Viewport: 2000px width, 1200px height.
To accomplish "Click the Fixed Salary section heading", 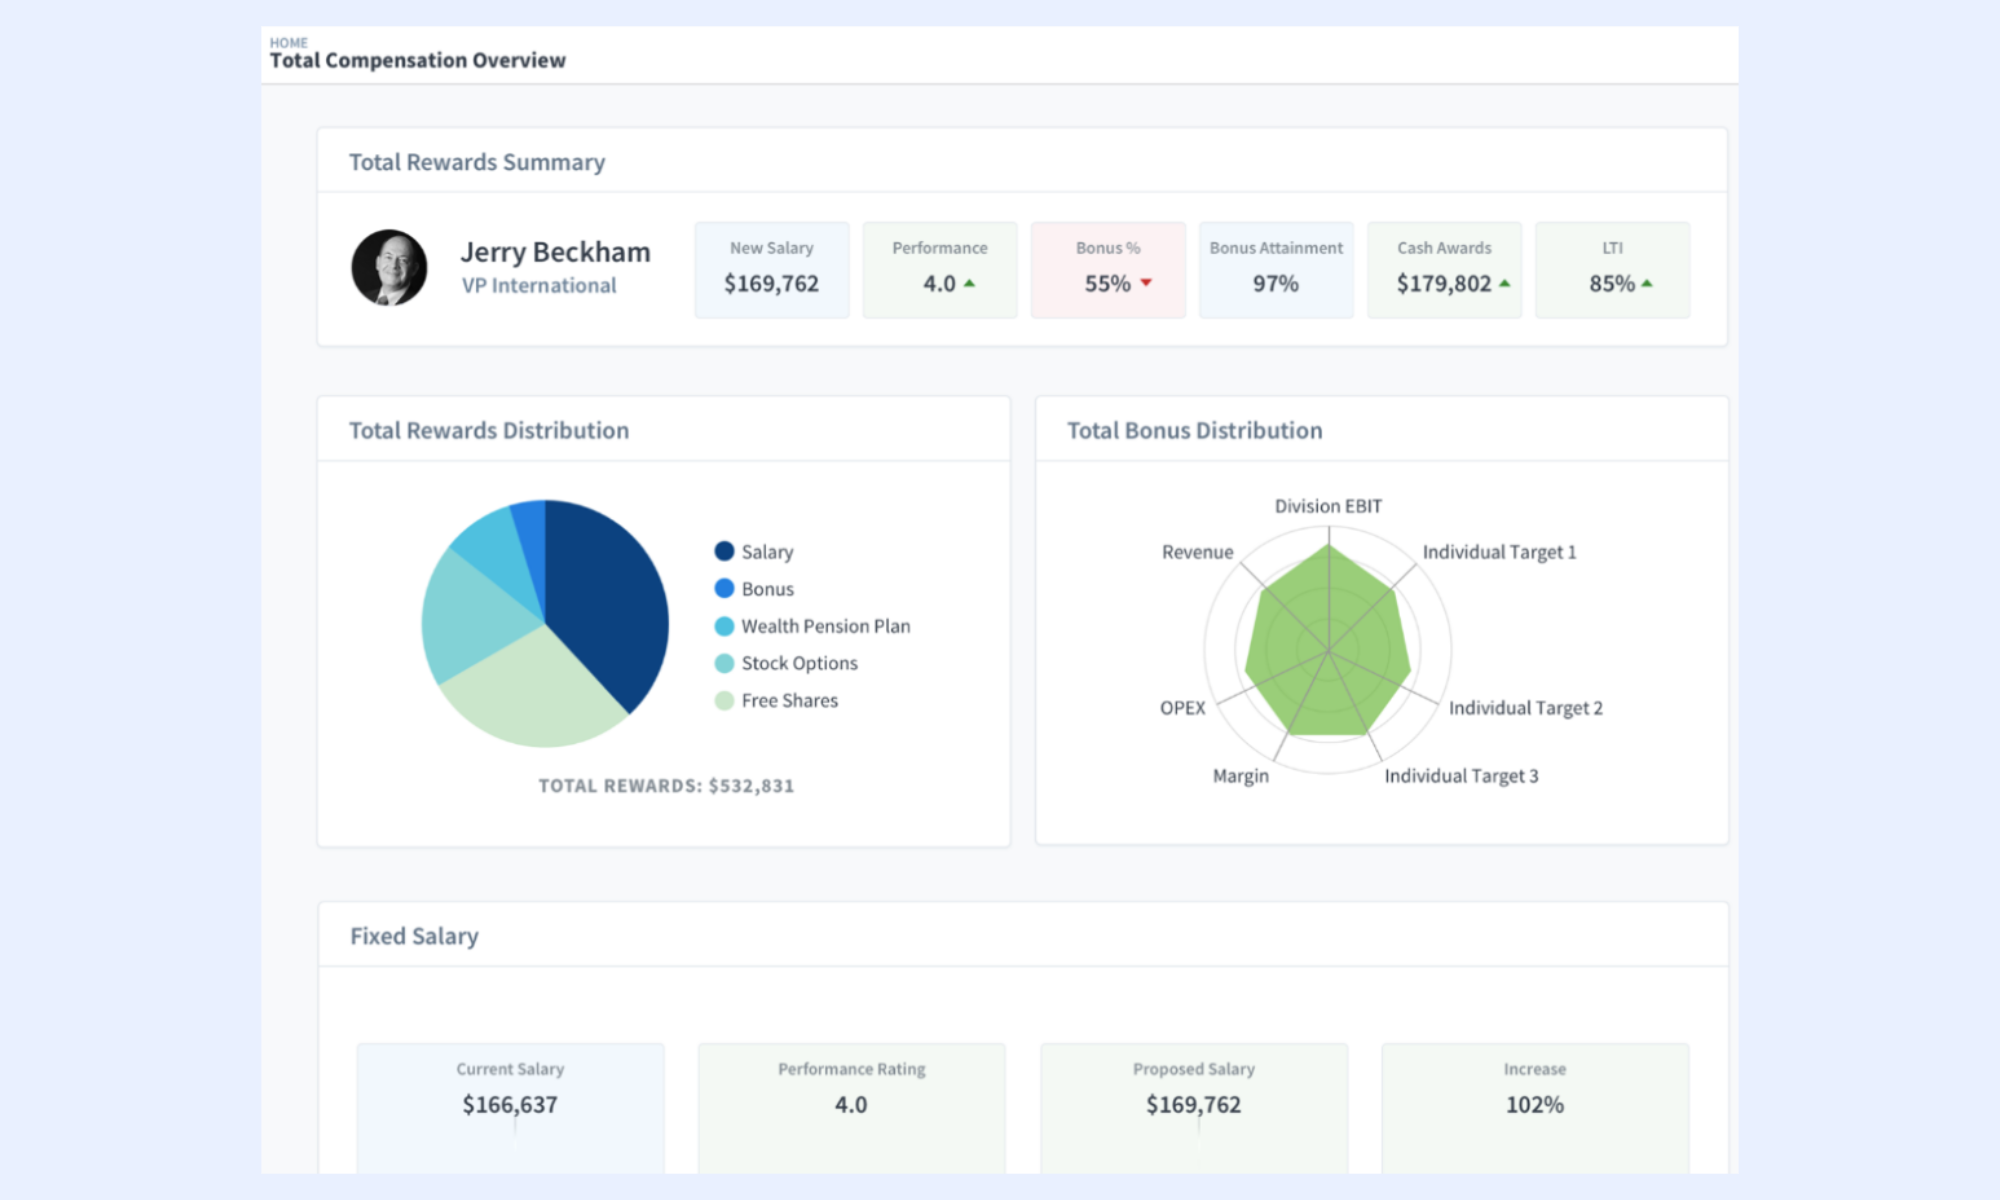I will point(414,936).
